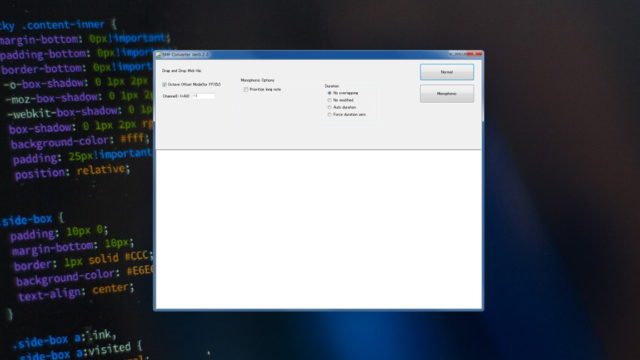Maximize the converter window
This screenshot has width=640, height=360.
click(461, 54)
